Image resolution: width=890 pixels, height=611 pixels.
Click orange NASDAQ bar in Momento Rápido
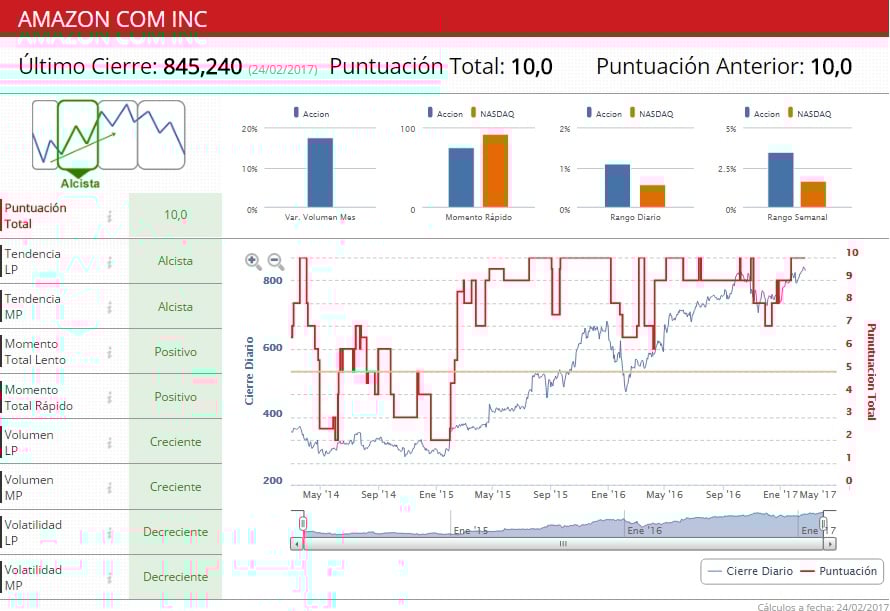pos(496,171)
